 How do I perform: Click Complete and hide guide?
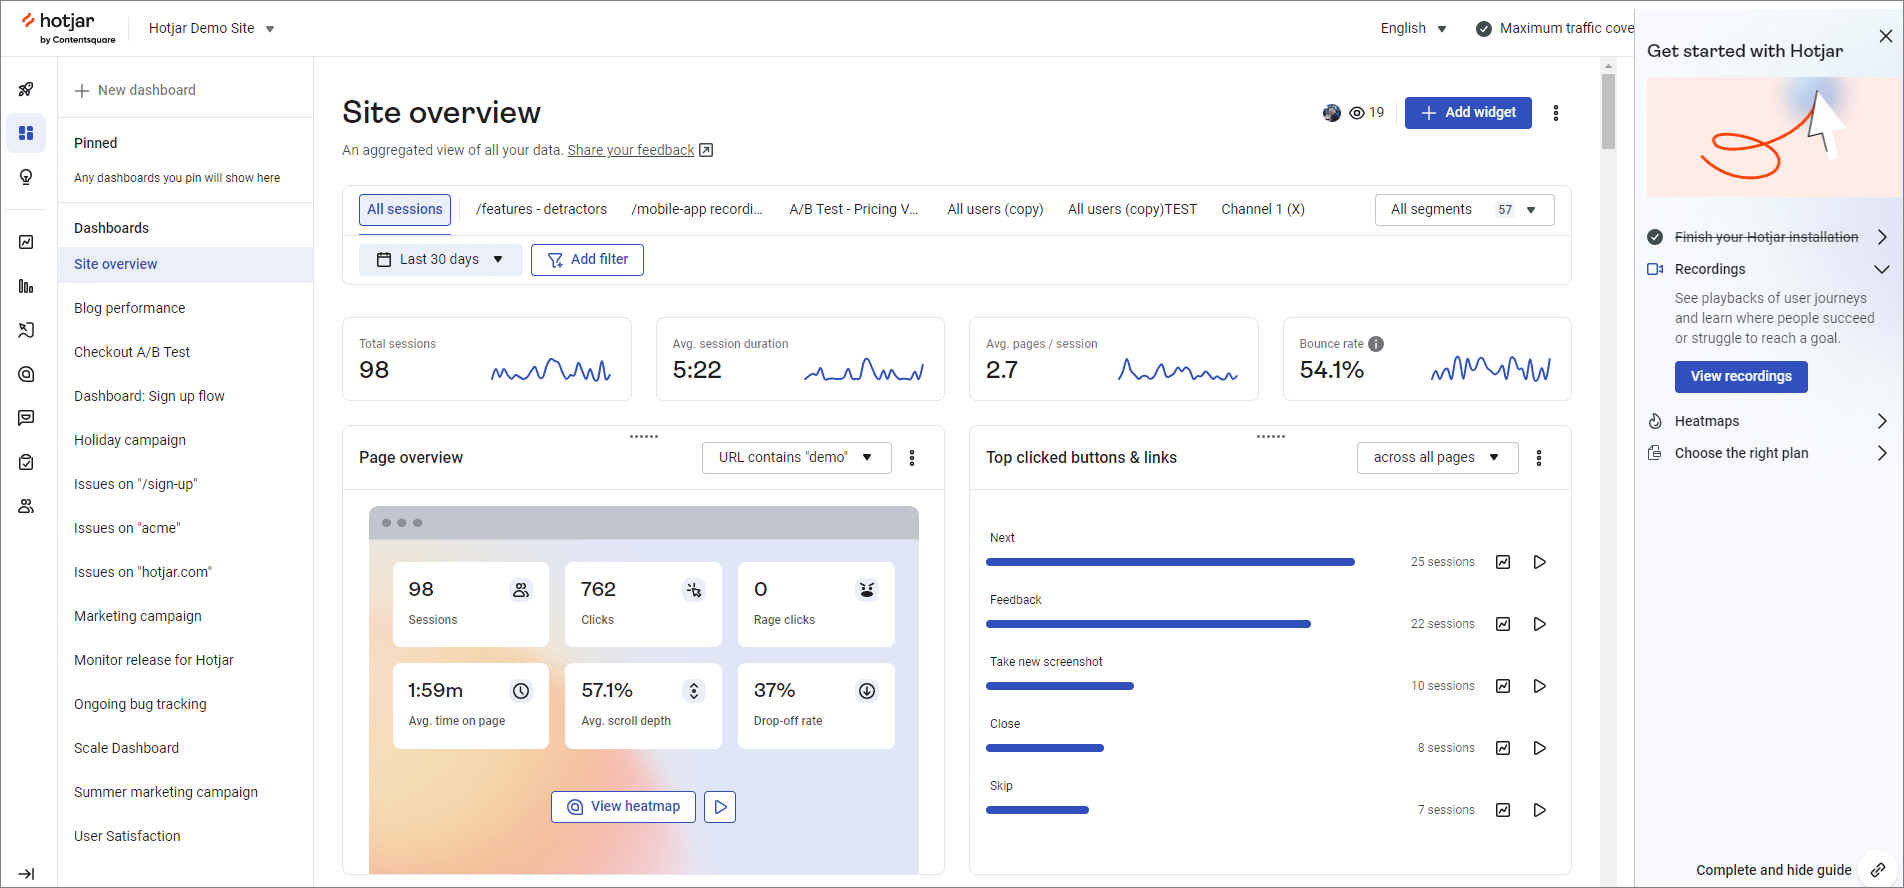coord(1773,870)
